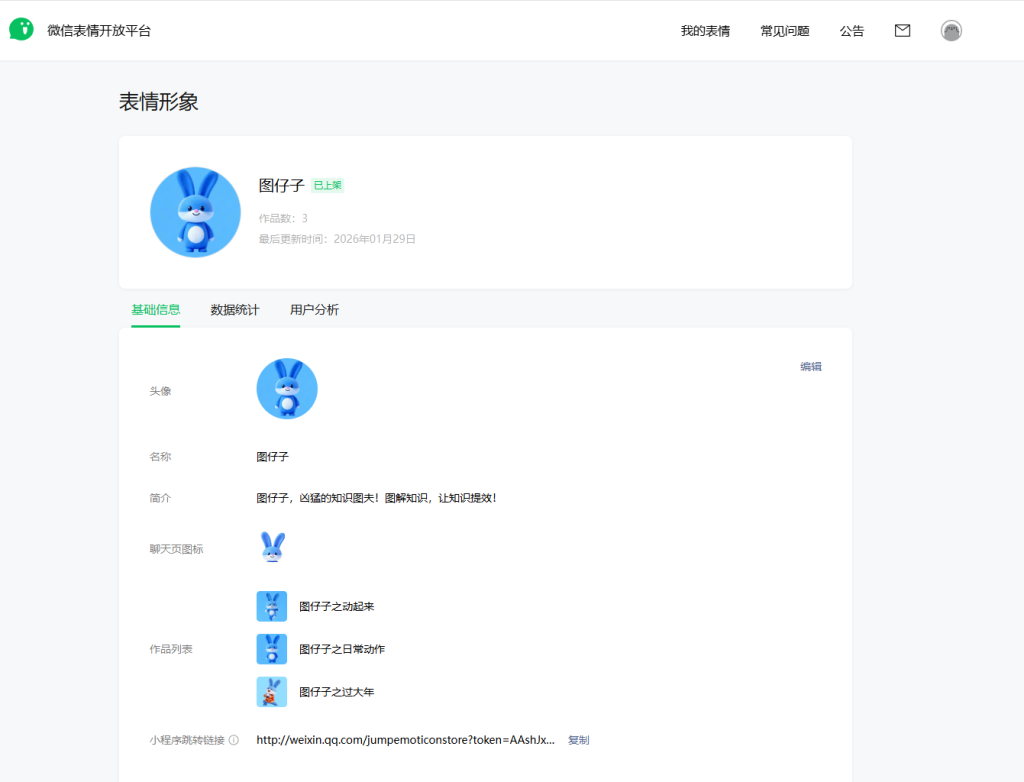This screenshot has height=782, width=1024.
Task: Open the mail messages envelope icon
Action: (x=902, y=31)
